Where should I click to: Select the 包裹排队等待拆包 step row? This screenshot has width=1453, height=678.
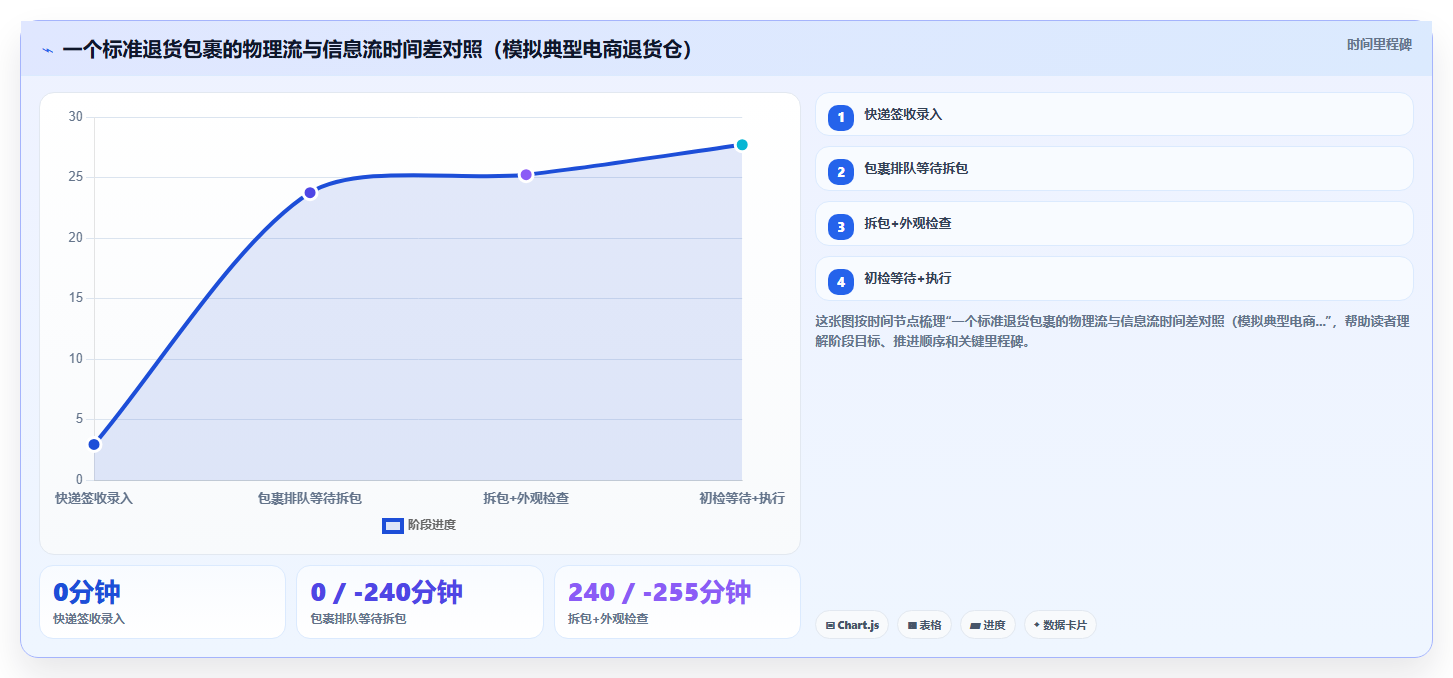click(x=1114, y=168)
